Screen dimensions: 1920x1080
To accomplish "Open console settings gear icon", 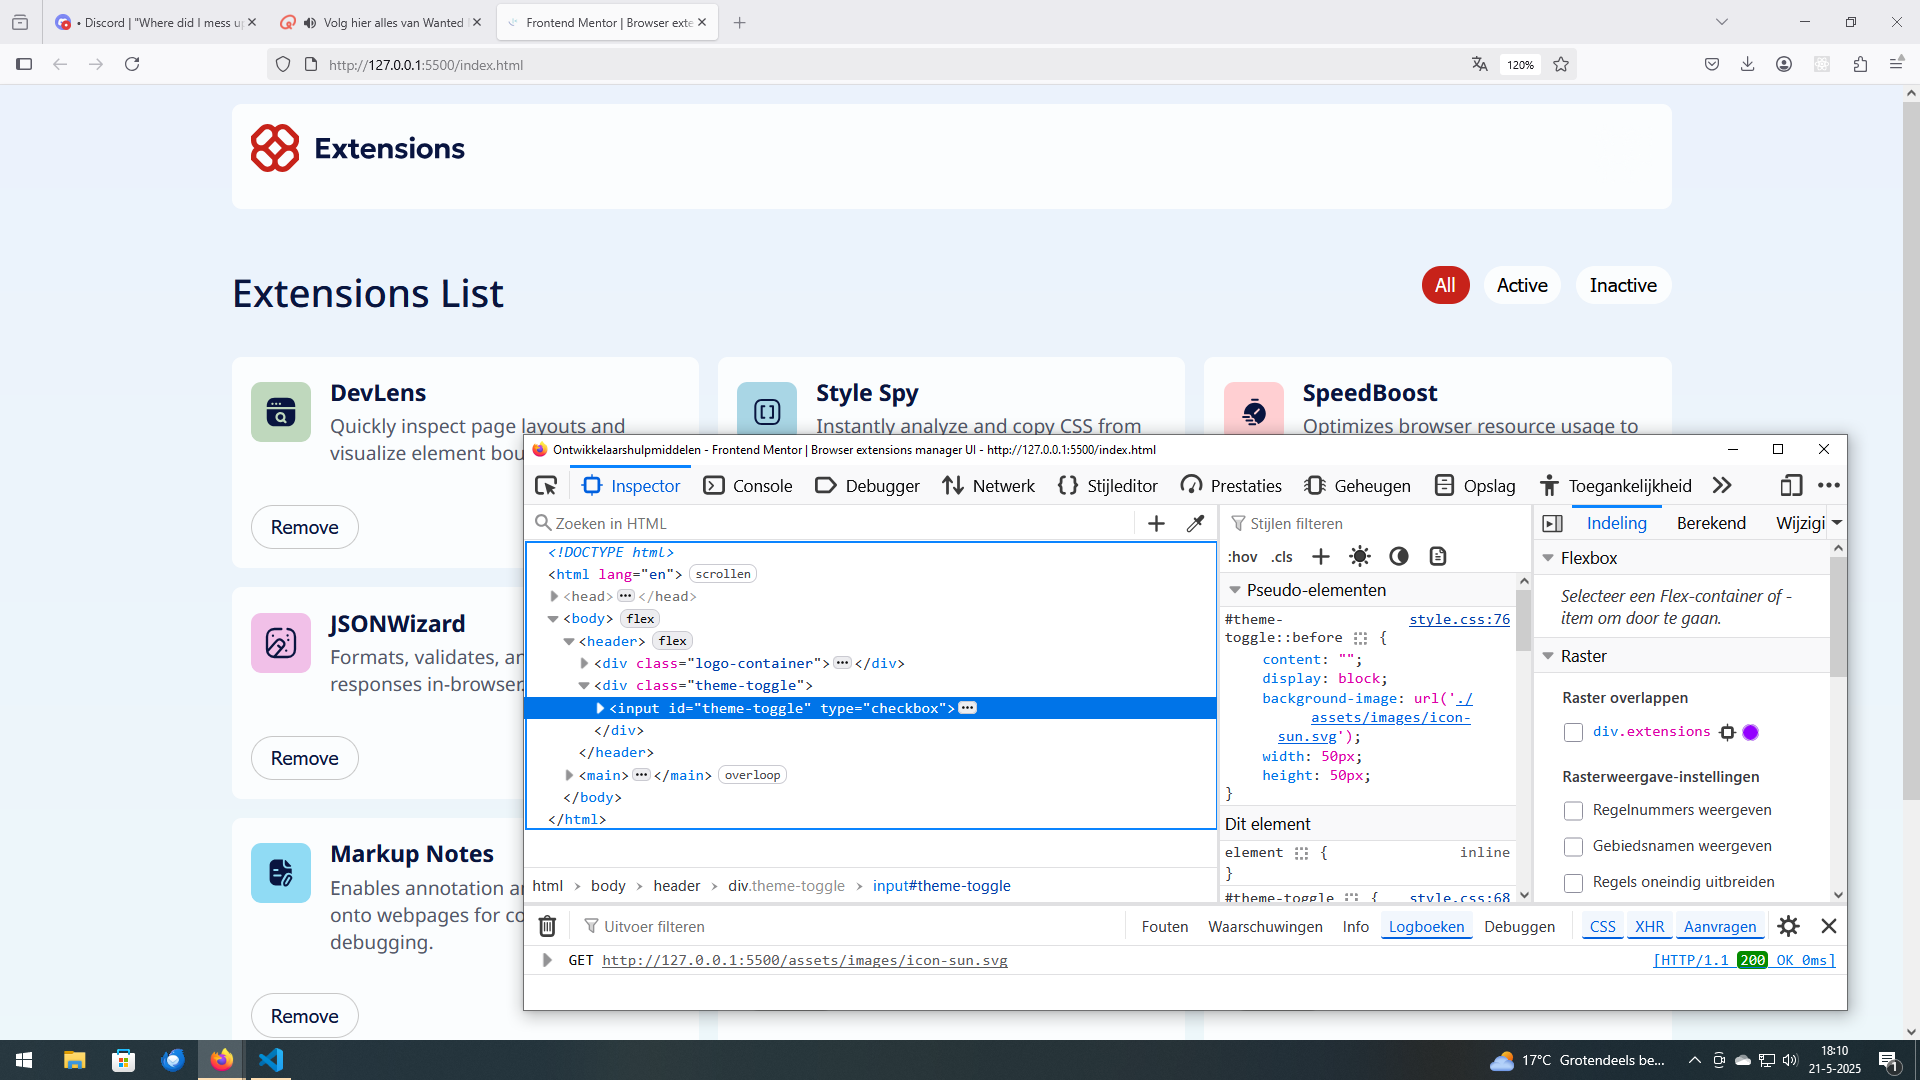I will point(1788,926).
